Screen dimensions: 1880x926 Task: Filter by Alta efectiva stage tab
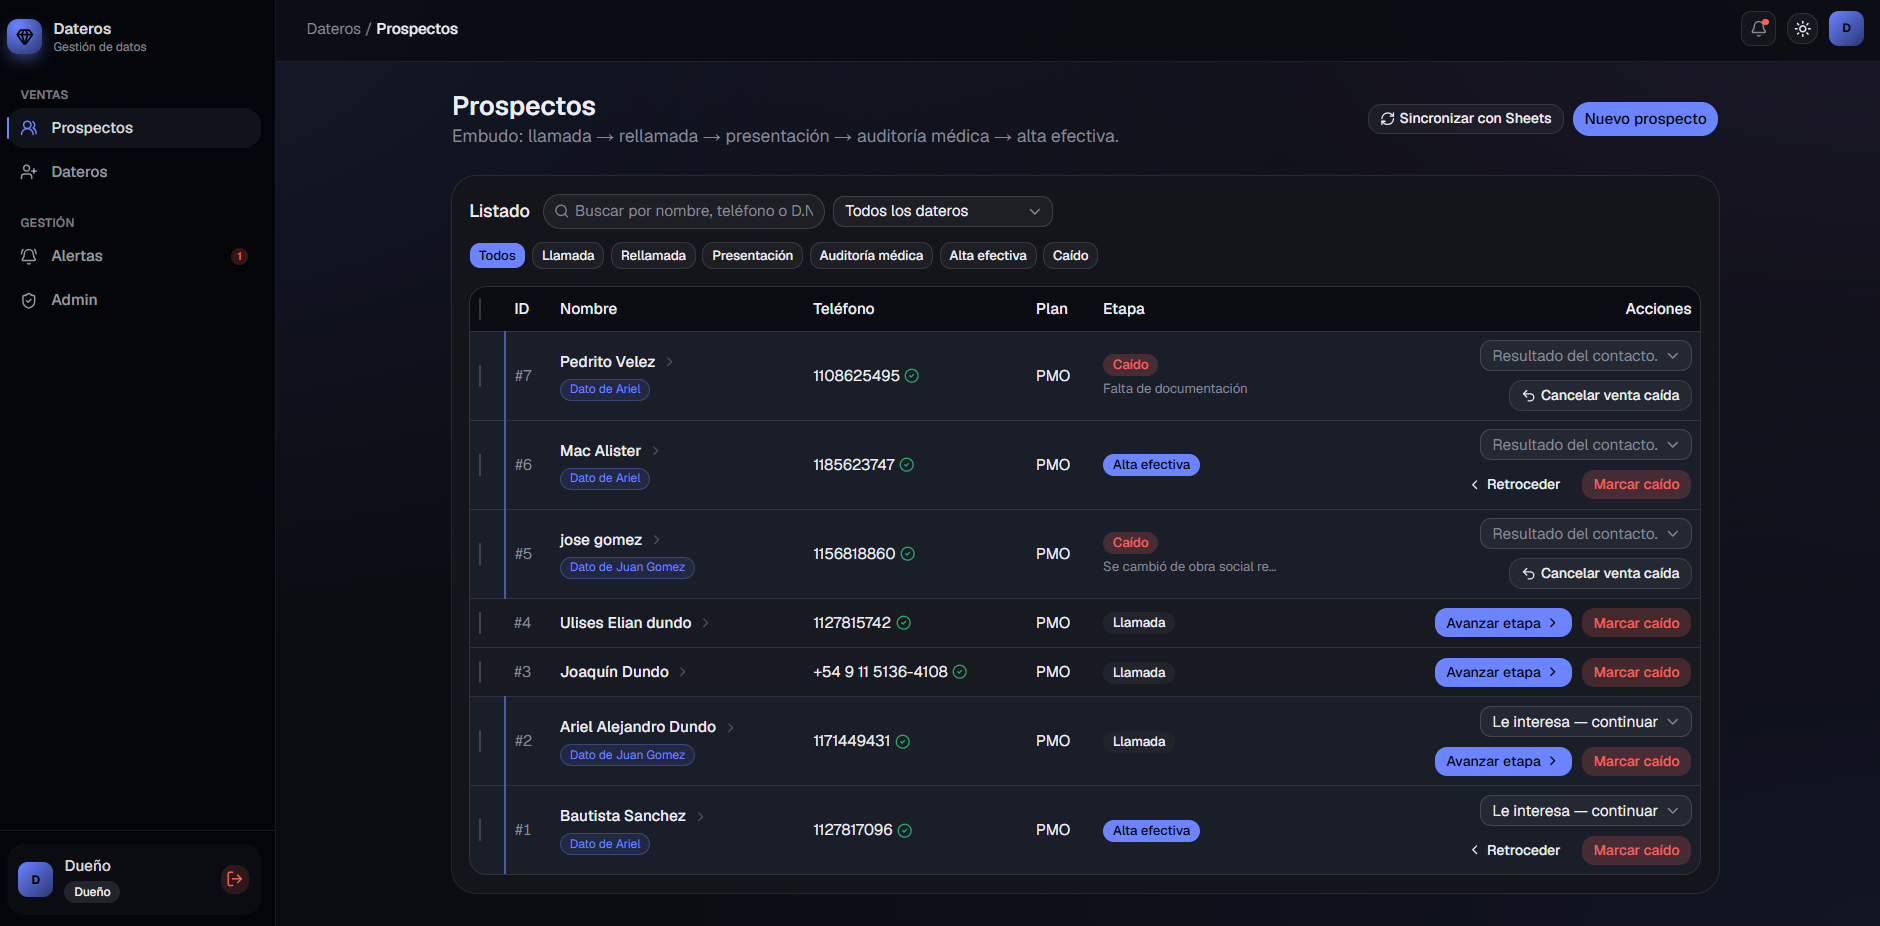click(988, 256)
